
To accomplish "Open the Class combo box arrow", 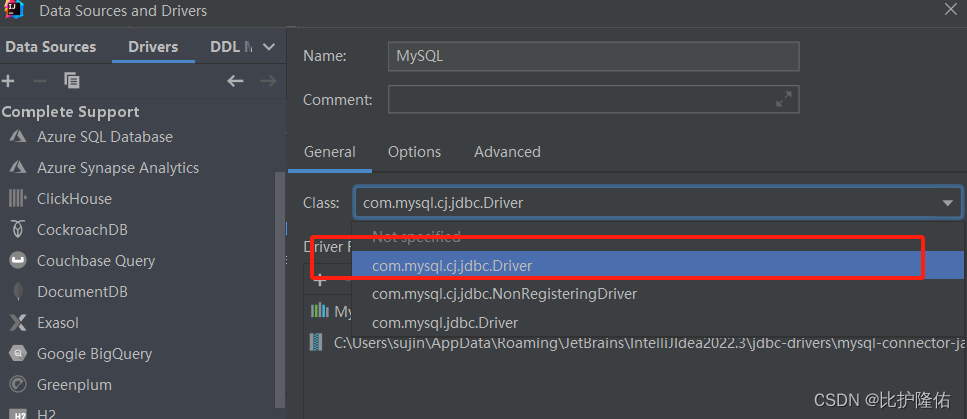I will coord(947,203).
